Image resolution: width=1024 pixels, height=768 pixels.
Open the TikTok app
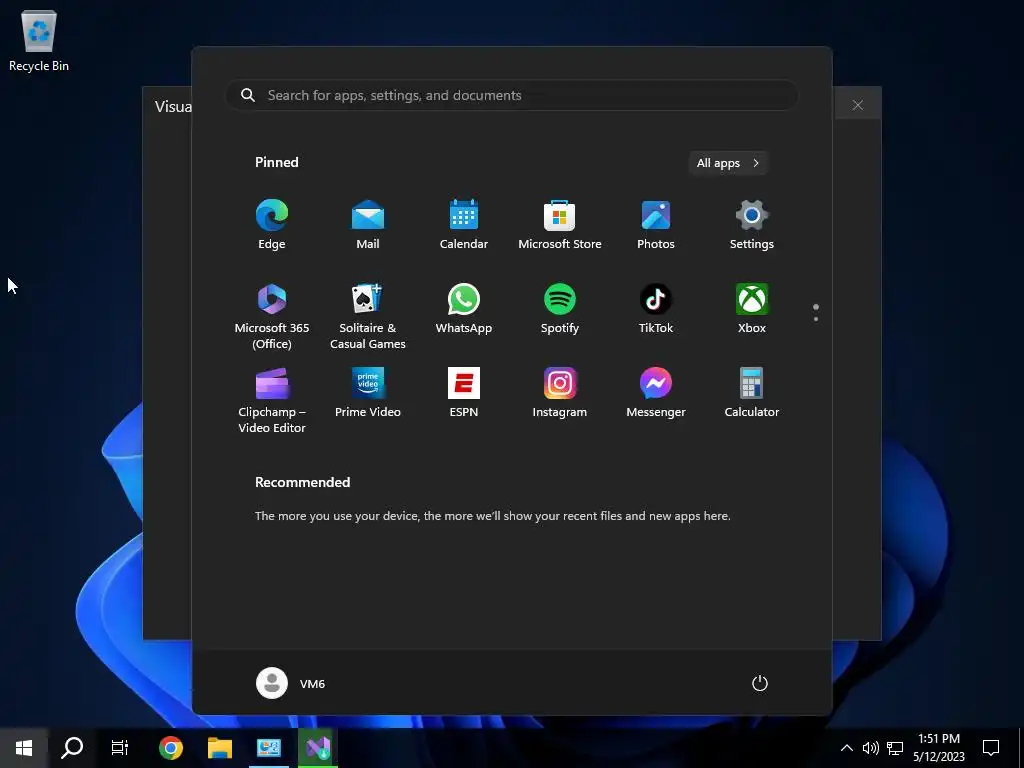[x=656, y=308]
